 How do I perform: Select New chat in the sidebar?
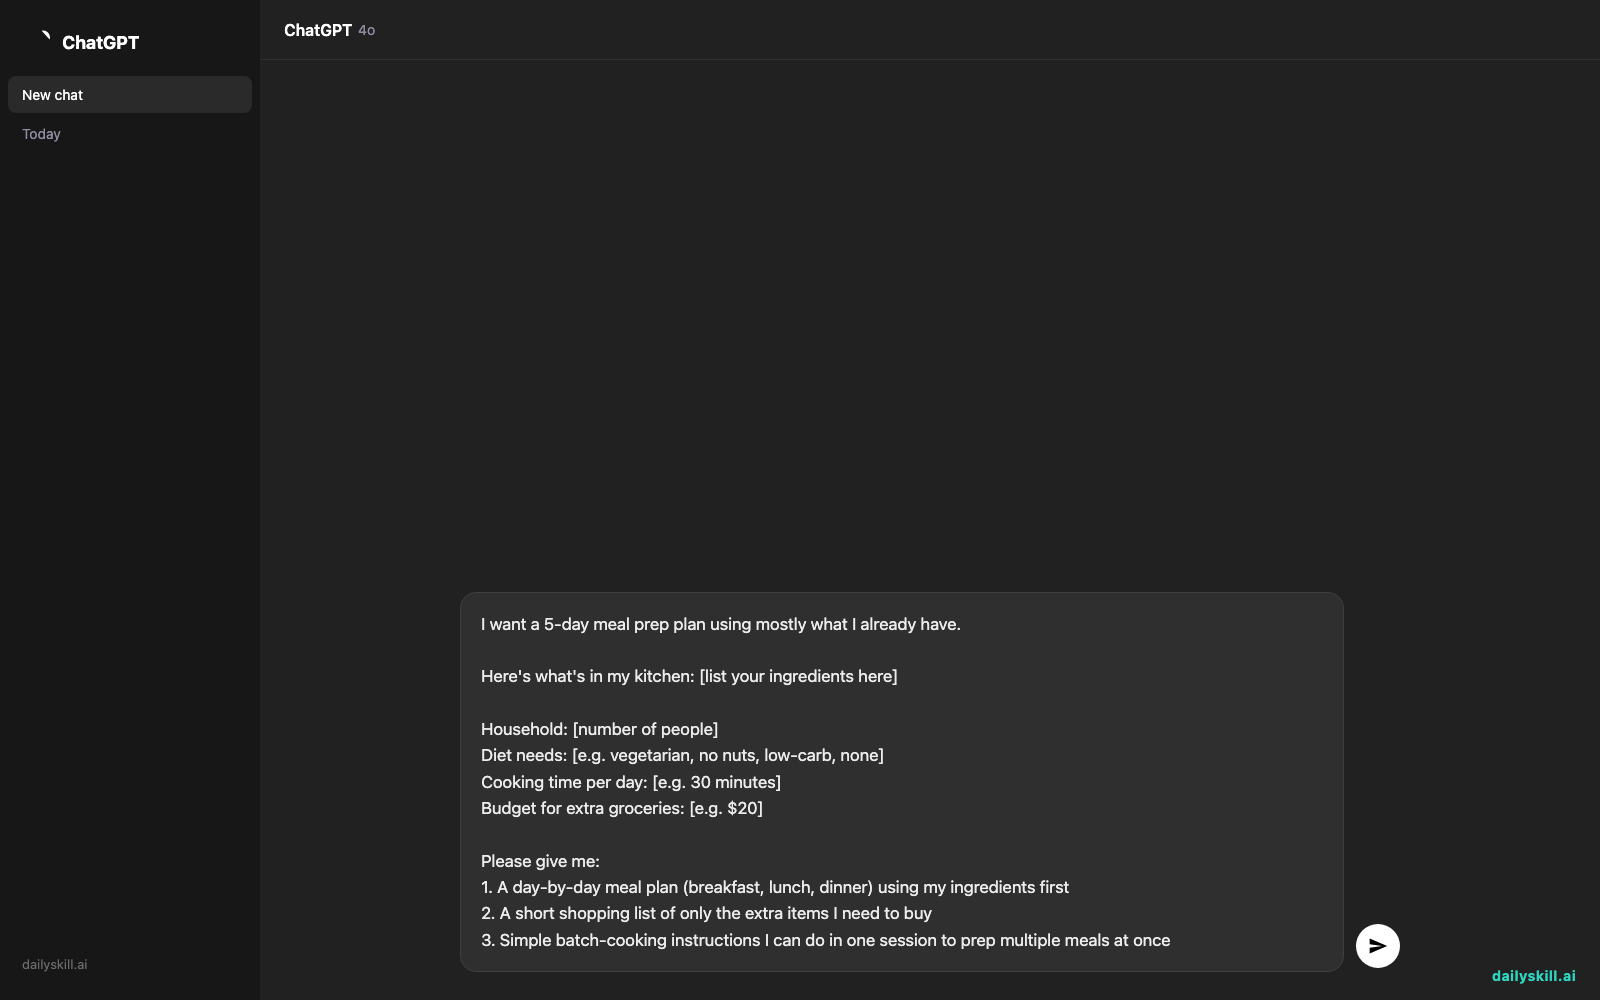(130, 95)
